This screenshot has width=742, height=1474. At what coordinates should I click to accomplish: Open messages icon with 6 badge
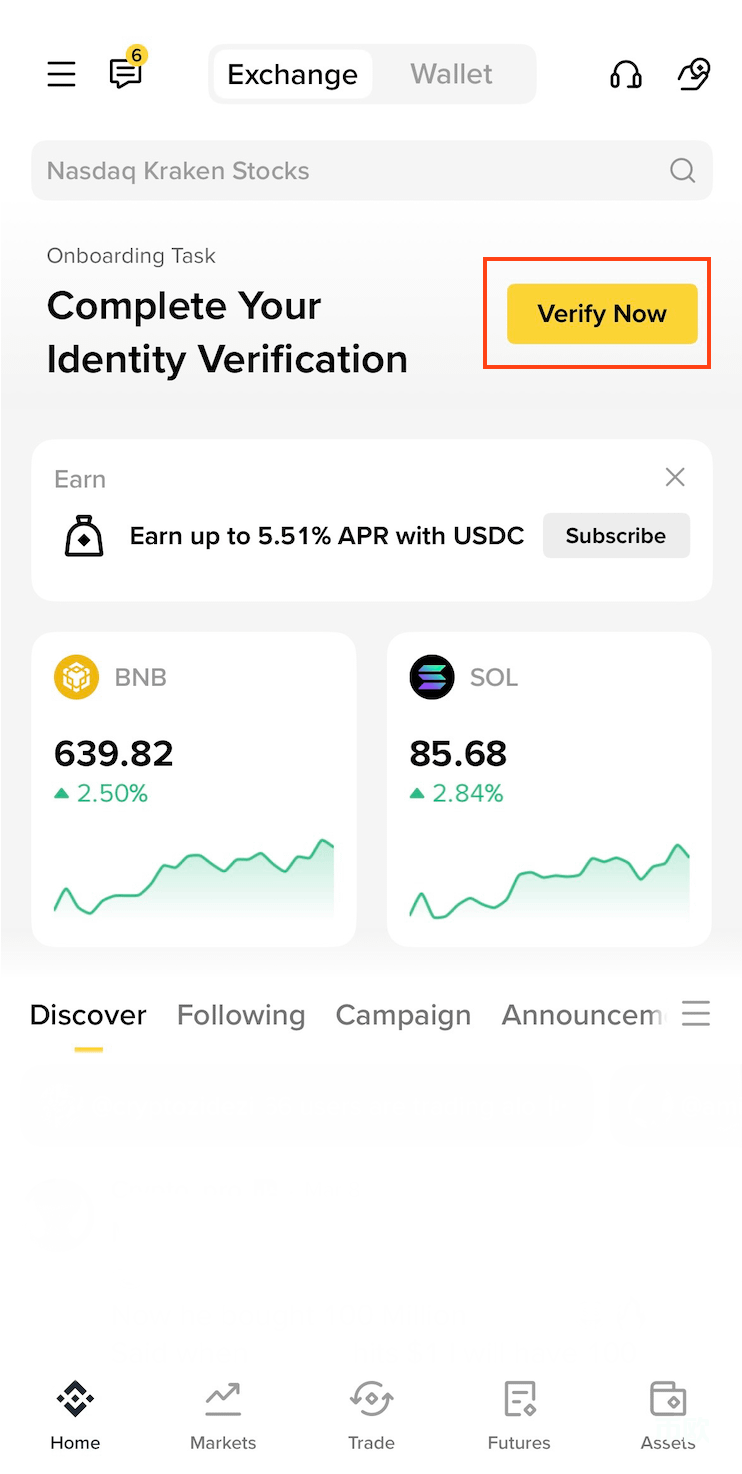click(x=127, y=71)
